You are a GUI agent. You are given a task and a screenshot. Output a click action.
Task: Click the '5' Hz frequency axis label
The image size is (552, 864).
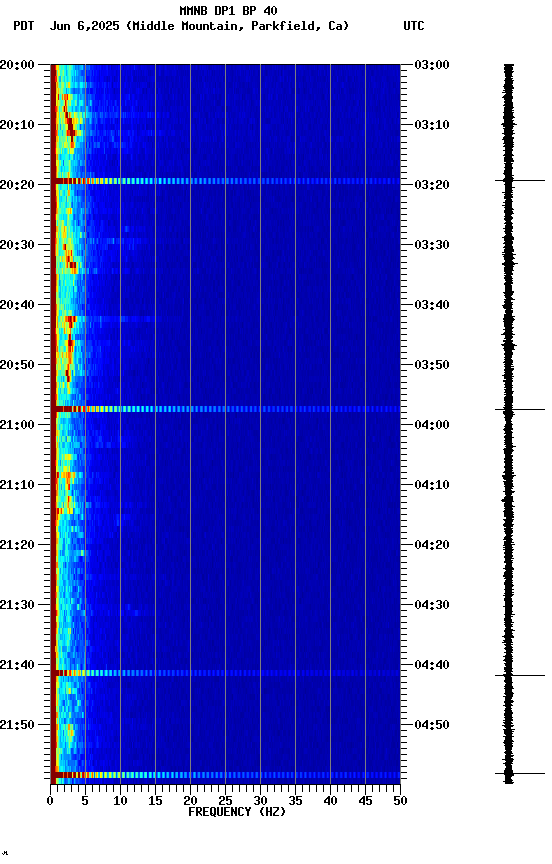85,801
